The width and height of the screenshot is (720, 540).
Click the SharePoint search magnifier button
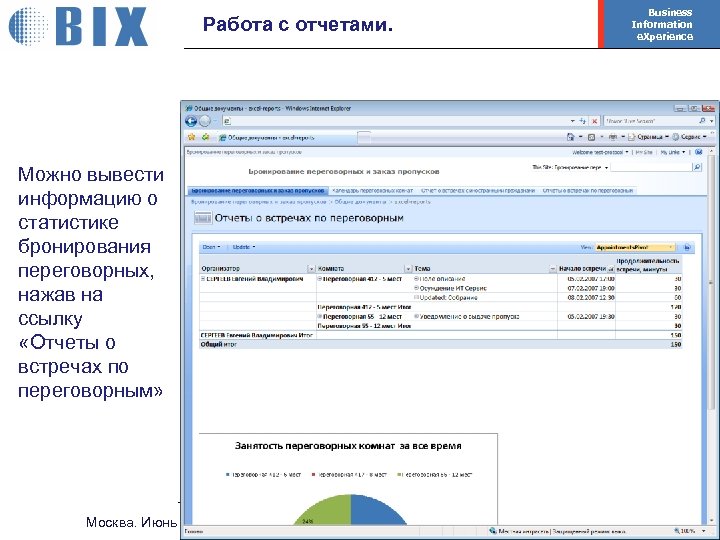point(697,168)
